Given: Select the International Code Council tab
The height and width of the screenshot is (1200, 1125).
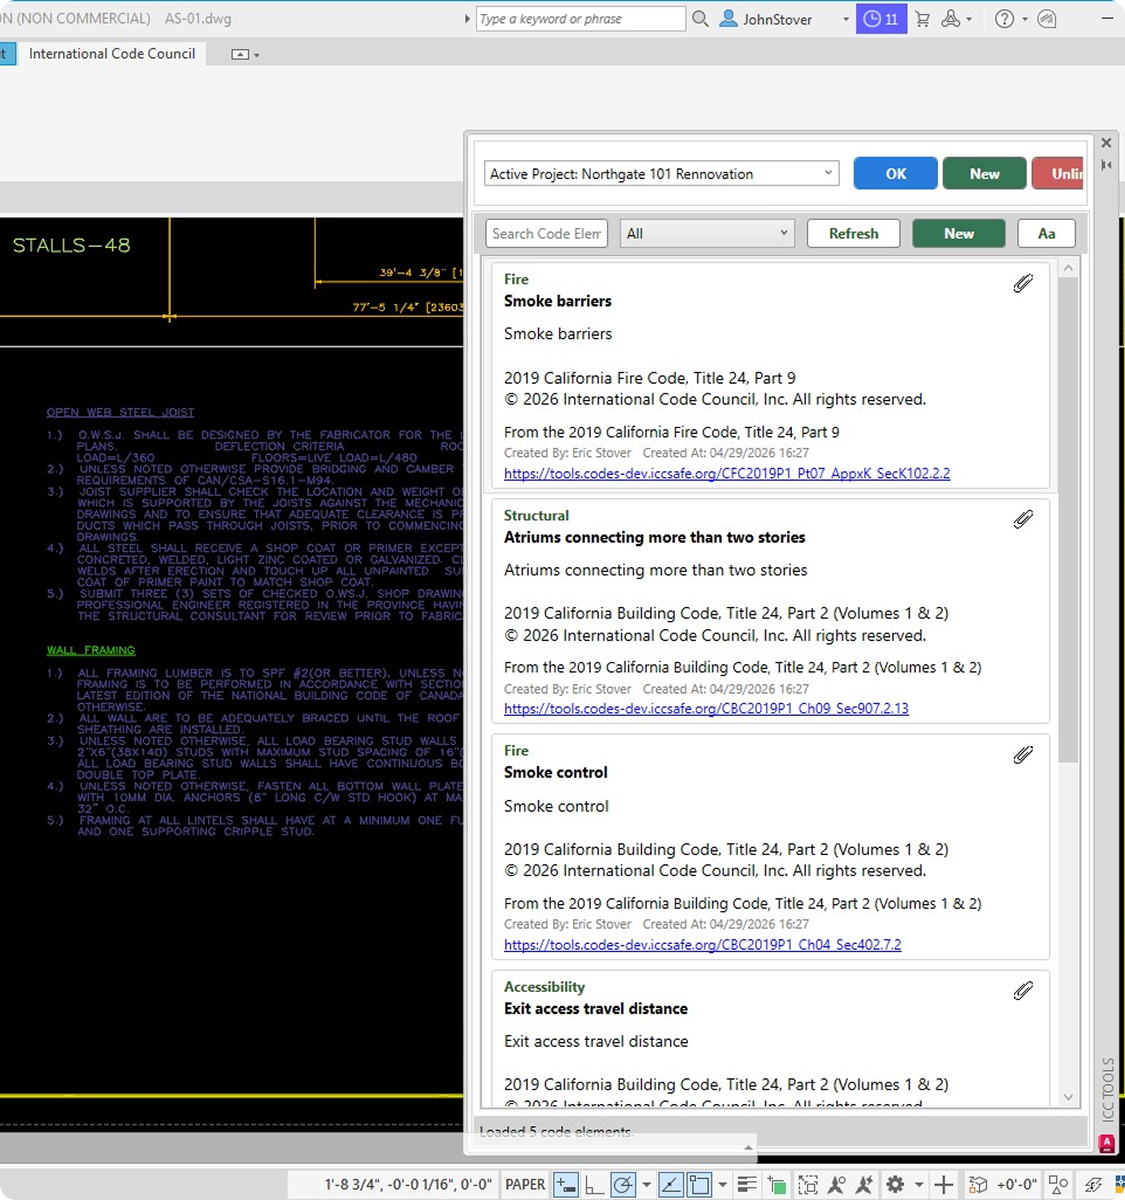Looking at the screenshot, I should [x=112, y=54].
